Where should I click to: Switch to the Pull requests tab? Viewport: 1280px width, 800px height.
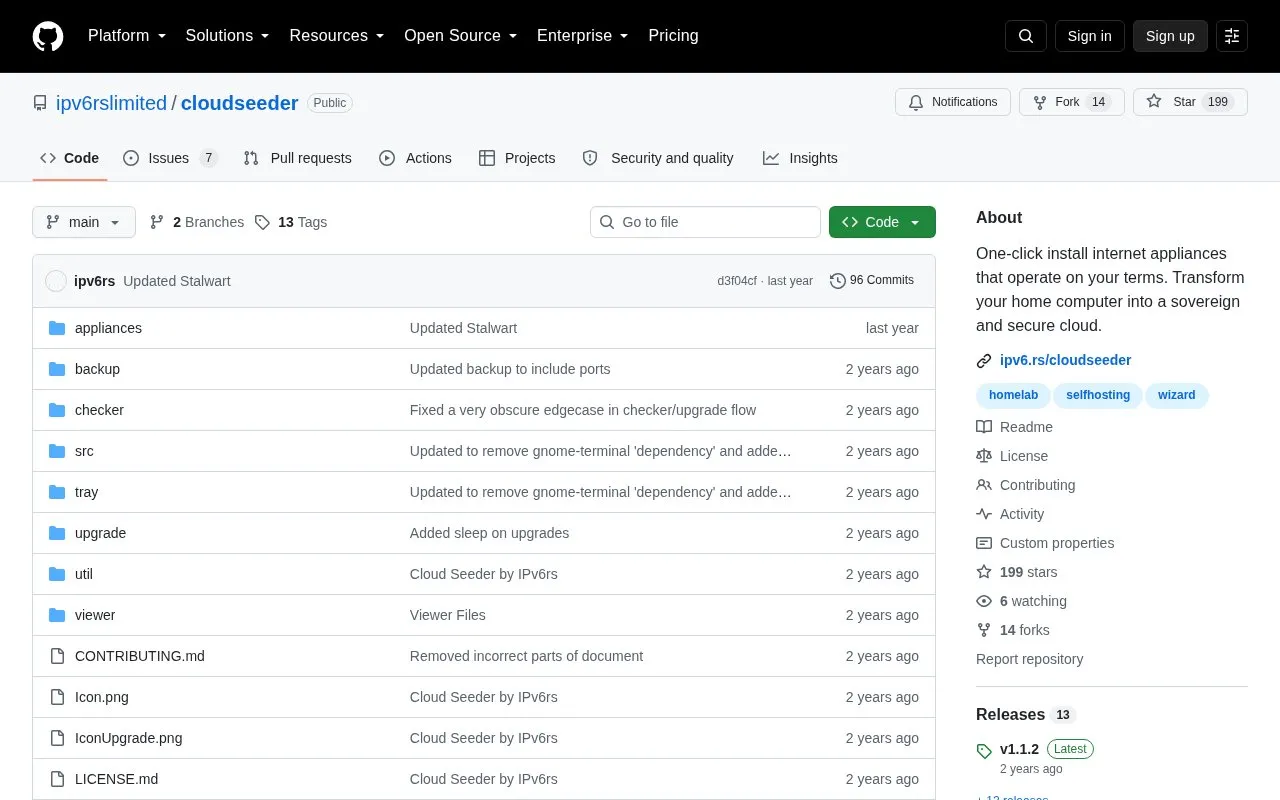pyautogui.click(x=297, y=158)
